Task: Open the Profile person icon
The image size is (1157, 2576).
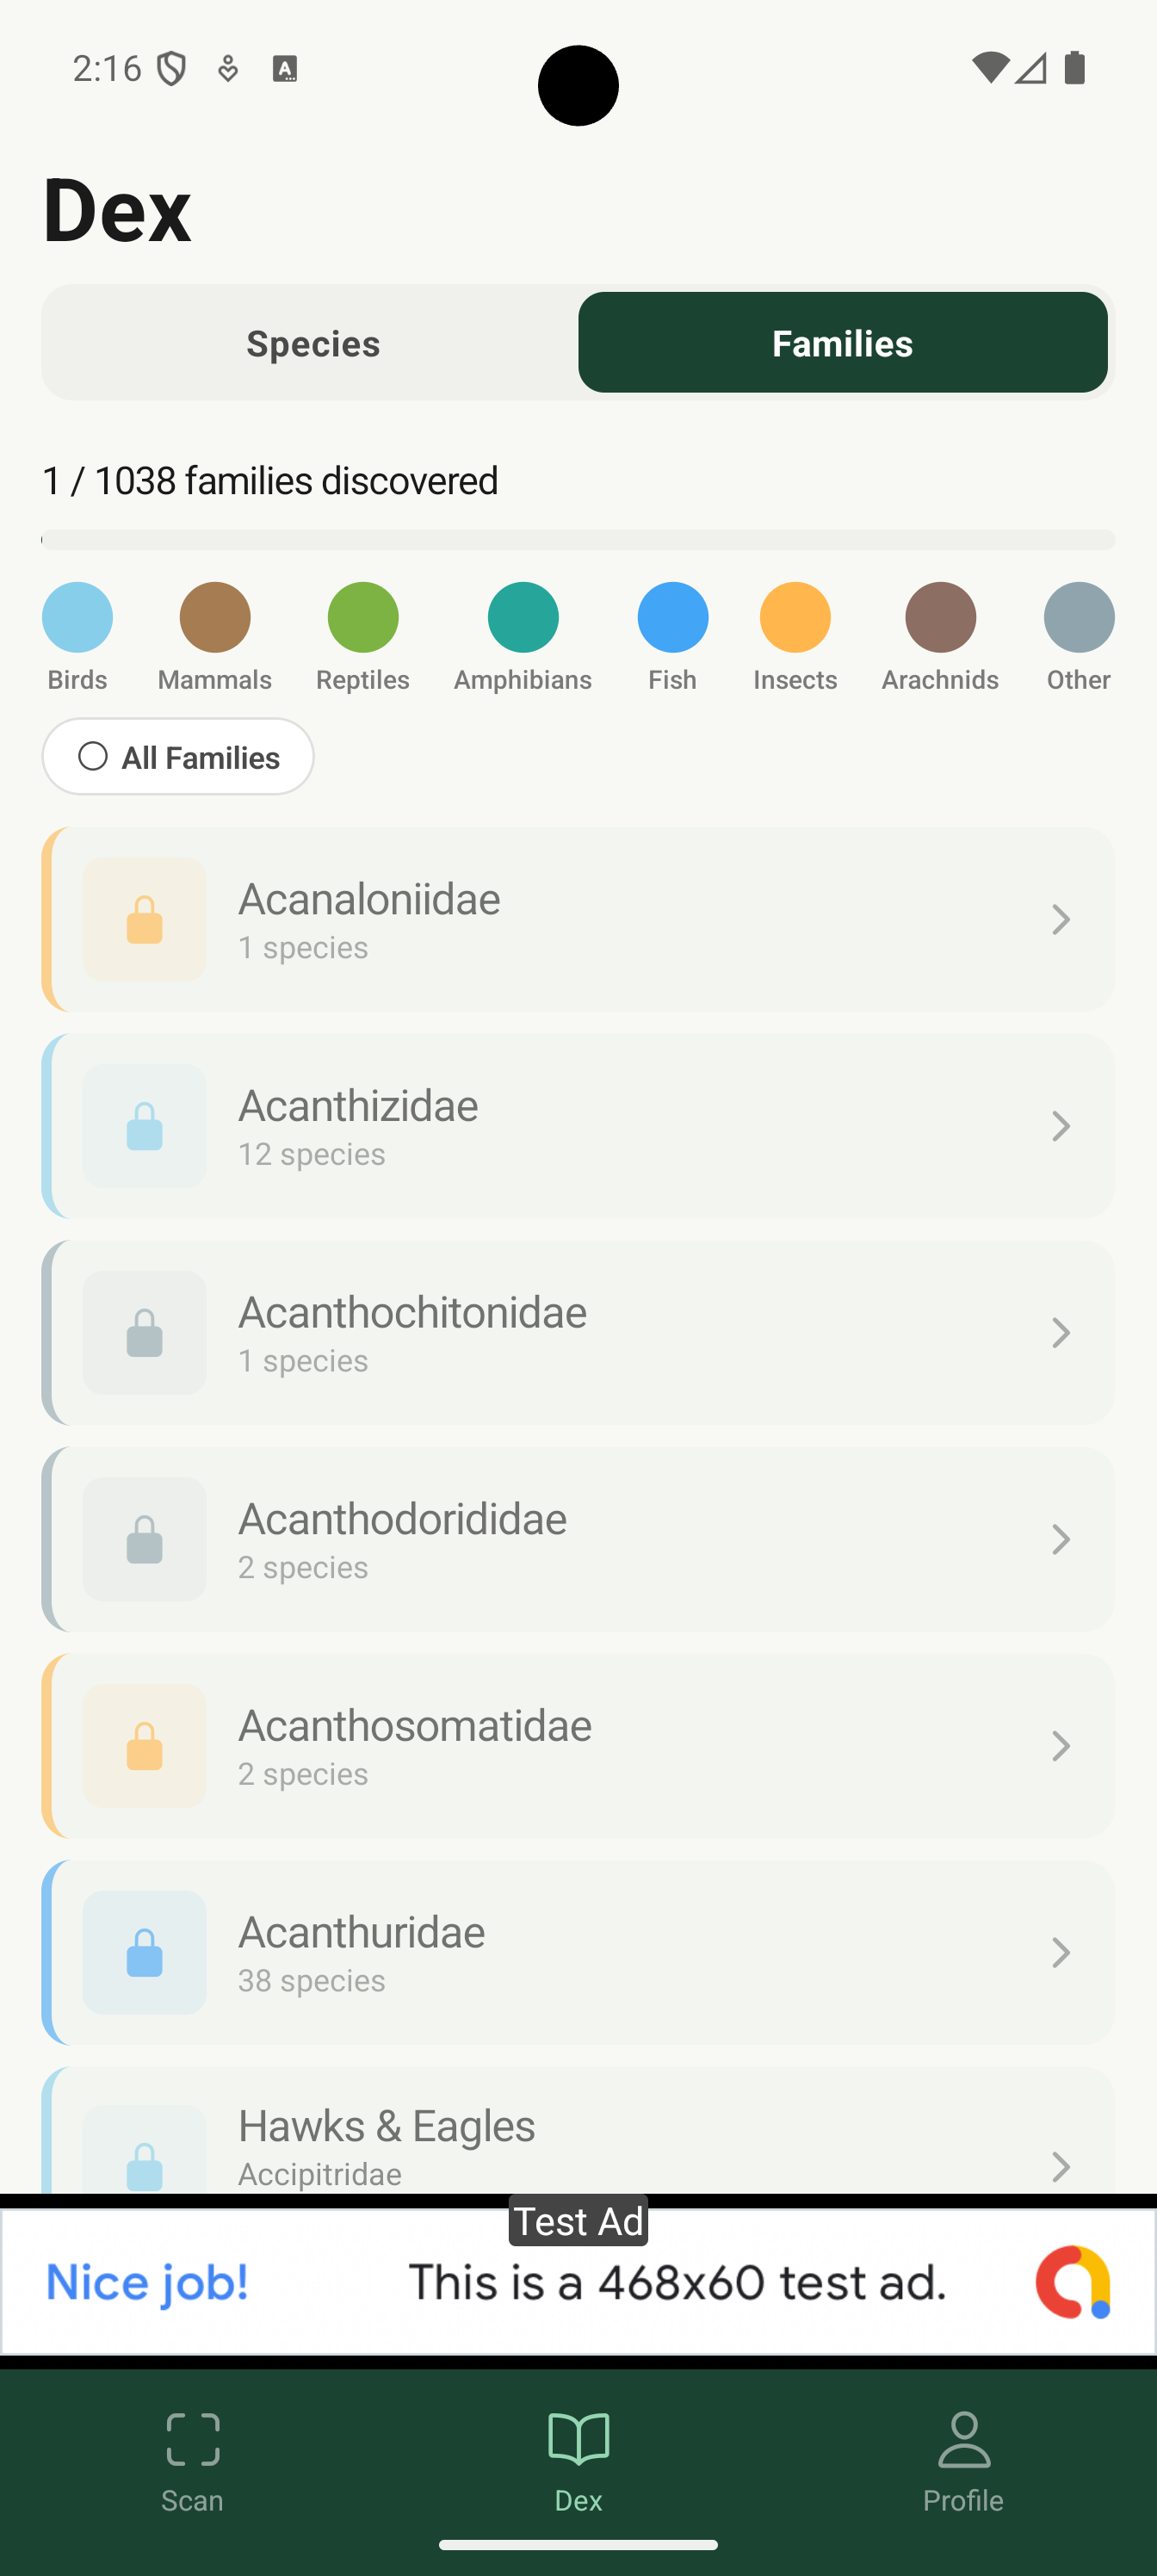Action: pos(963,2440)
